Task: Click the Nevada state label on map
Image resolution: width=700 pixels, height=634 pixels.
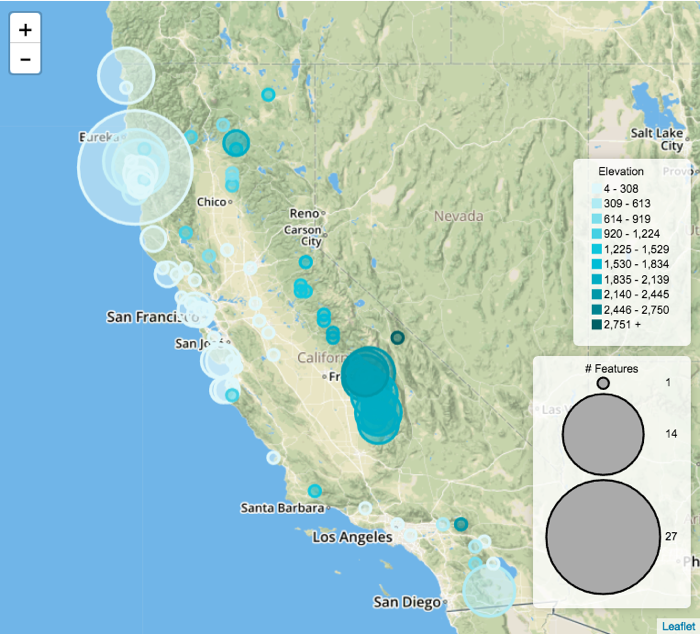Action: 458,216
